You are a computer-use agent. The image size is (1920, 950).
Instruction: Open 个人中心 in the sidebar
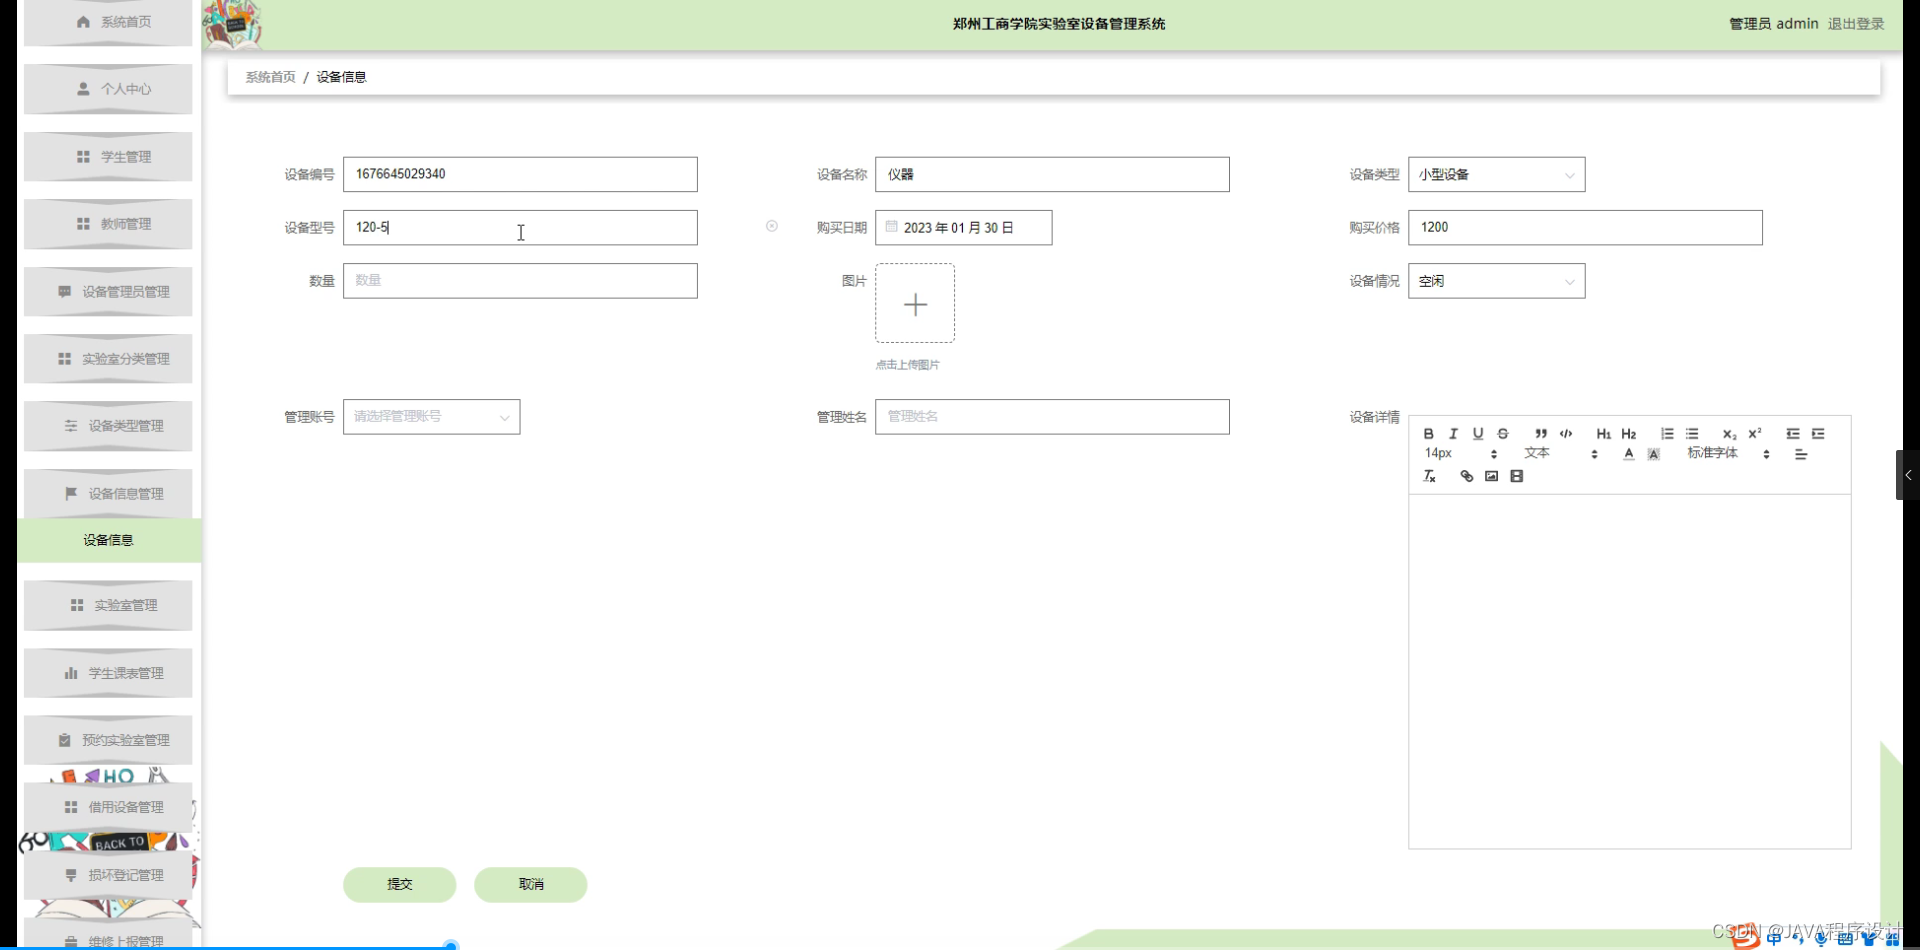108,89
